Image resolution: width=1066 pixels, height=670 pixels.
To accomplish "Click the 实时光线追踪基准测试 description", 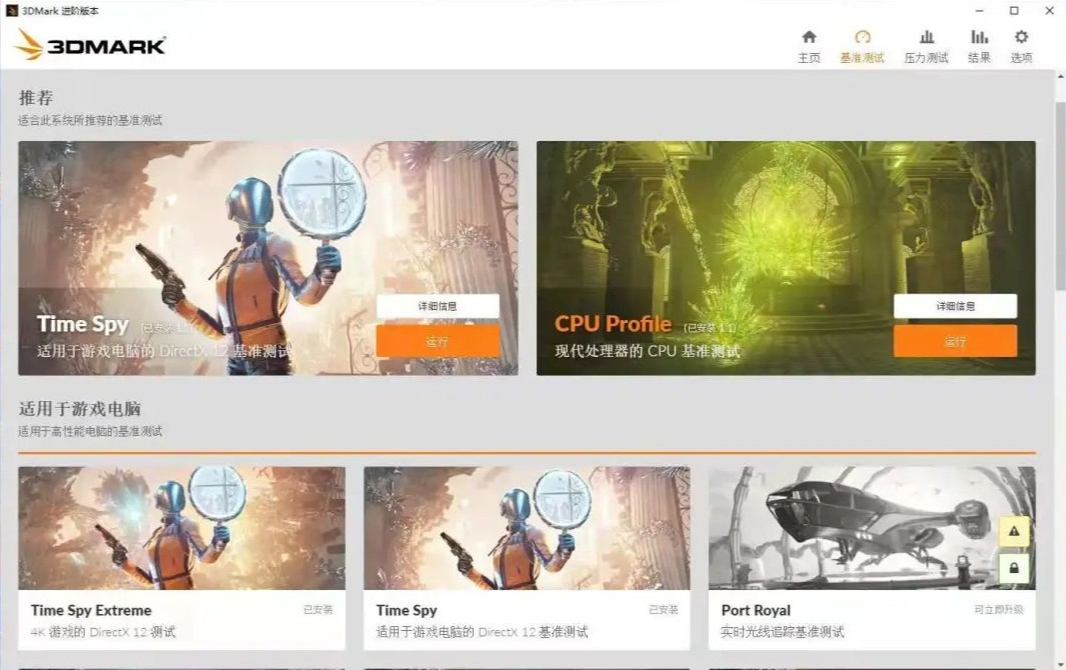I will coord(783,632).
